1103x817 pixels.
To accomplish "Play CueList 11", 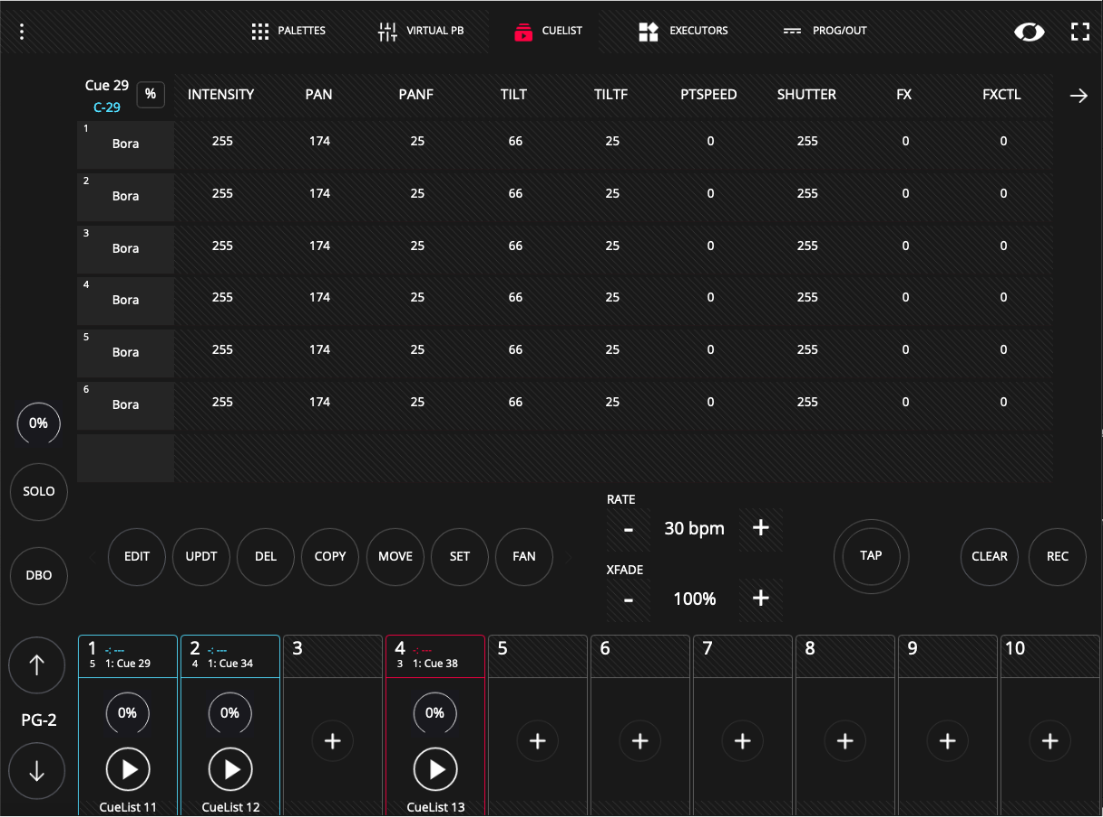I will [128, 770].
